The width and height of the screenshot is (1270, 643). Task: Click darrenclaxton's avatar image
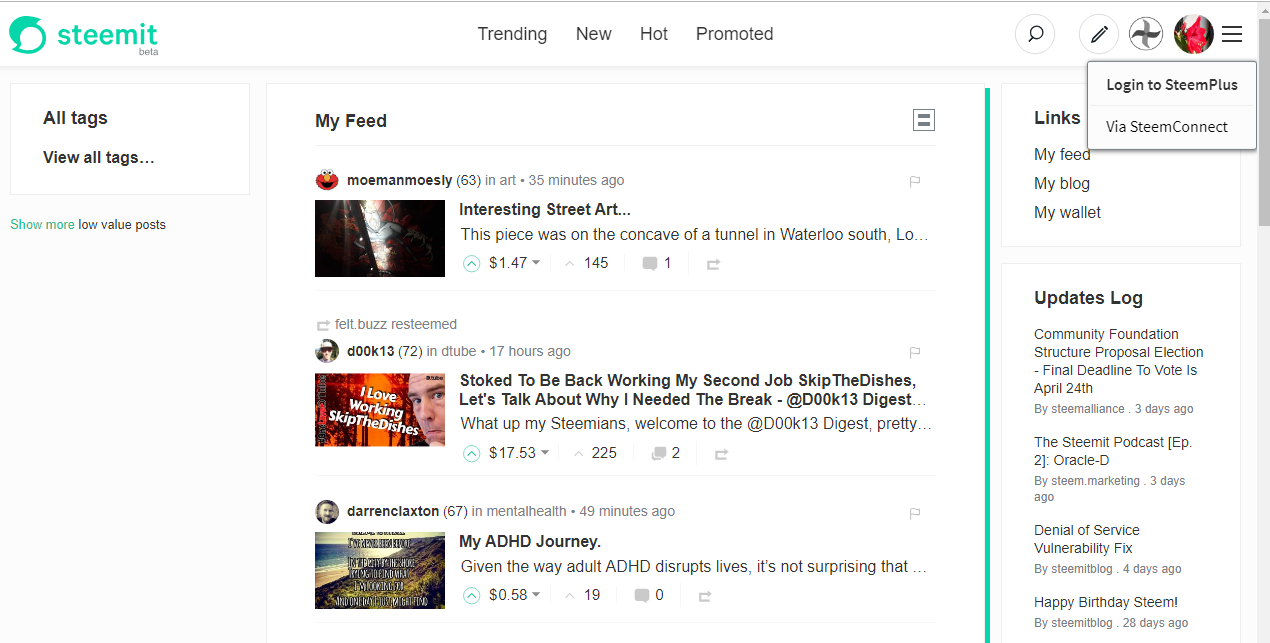[x=327, y=511]
